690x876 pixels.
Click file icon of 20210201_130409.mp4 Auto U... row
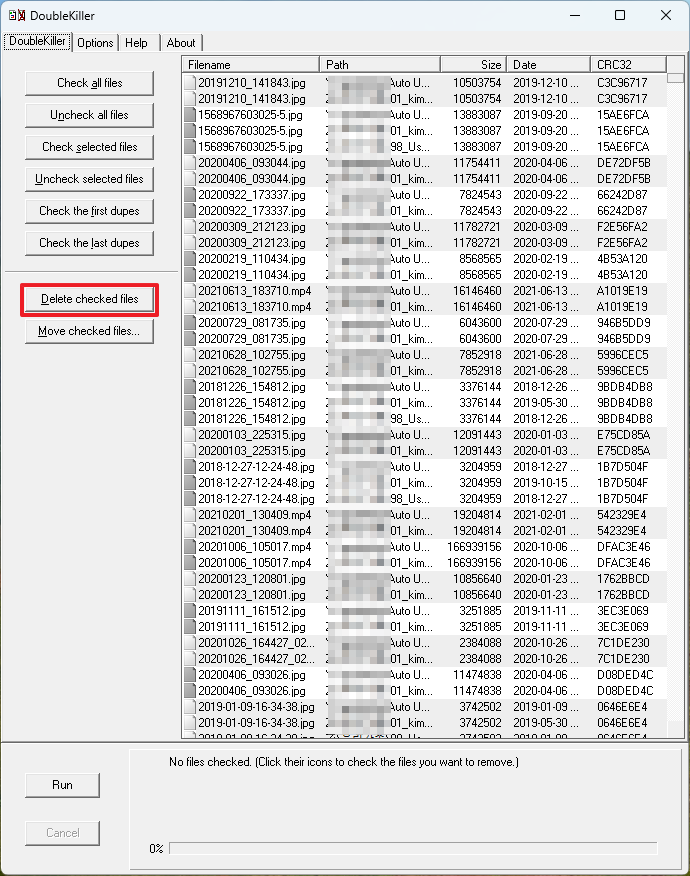tap(190, 515)
